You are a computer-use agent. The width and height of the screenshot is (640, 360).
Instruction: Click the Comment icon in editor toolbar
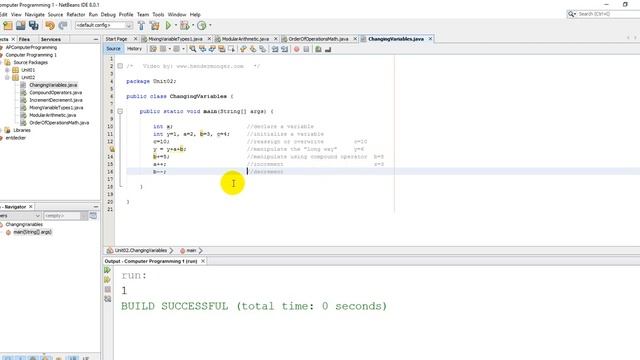318,49
